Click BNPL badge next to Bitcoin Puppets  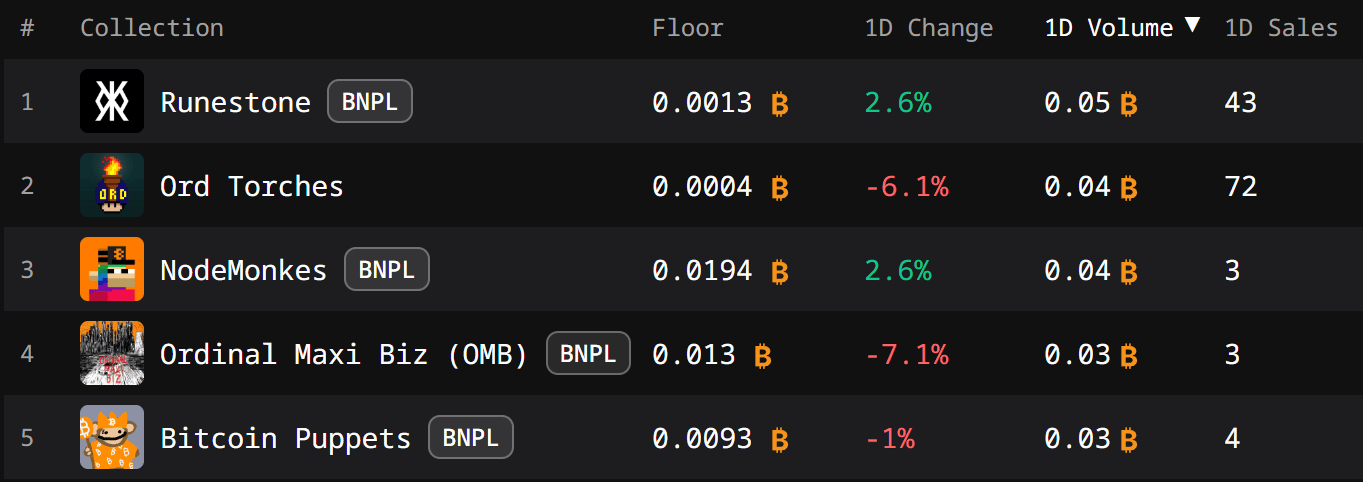click(471, 437)
